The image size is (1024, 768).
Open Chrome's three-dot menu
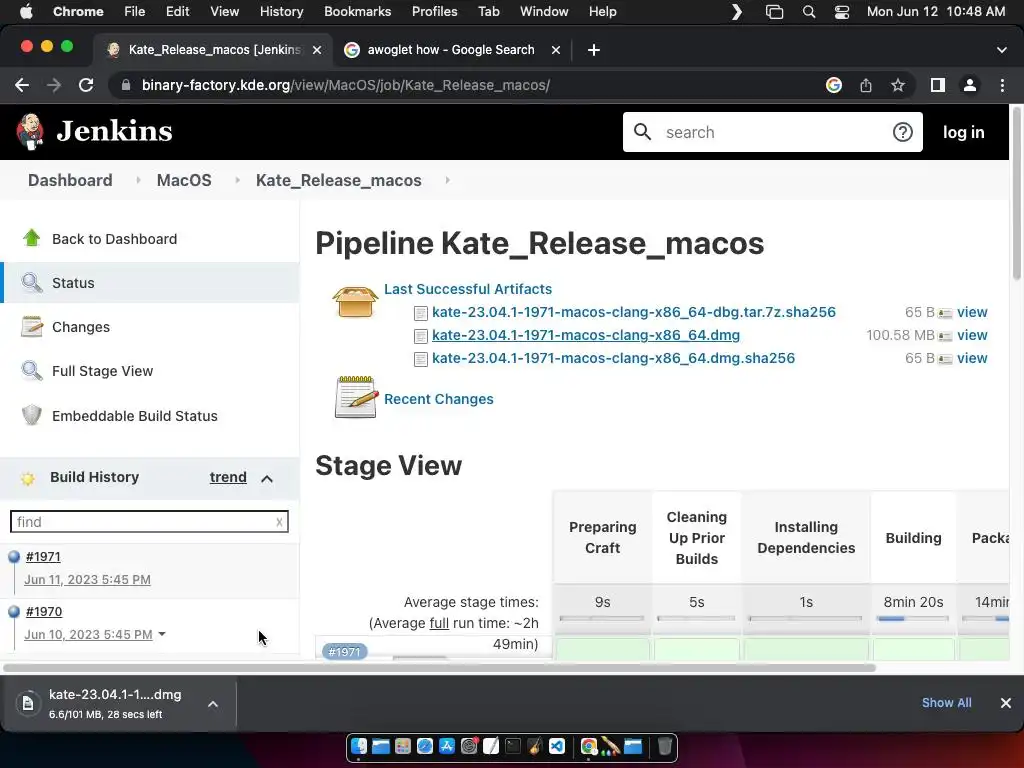click(1002, 85)
